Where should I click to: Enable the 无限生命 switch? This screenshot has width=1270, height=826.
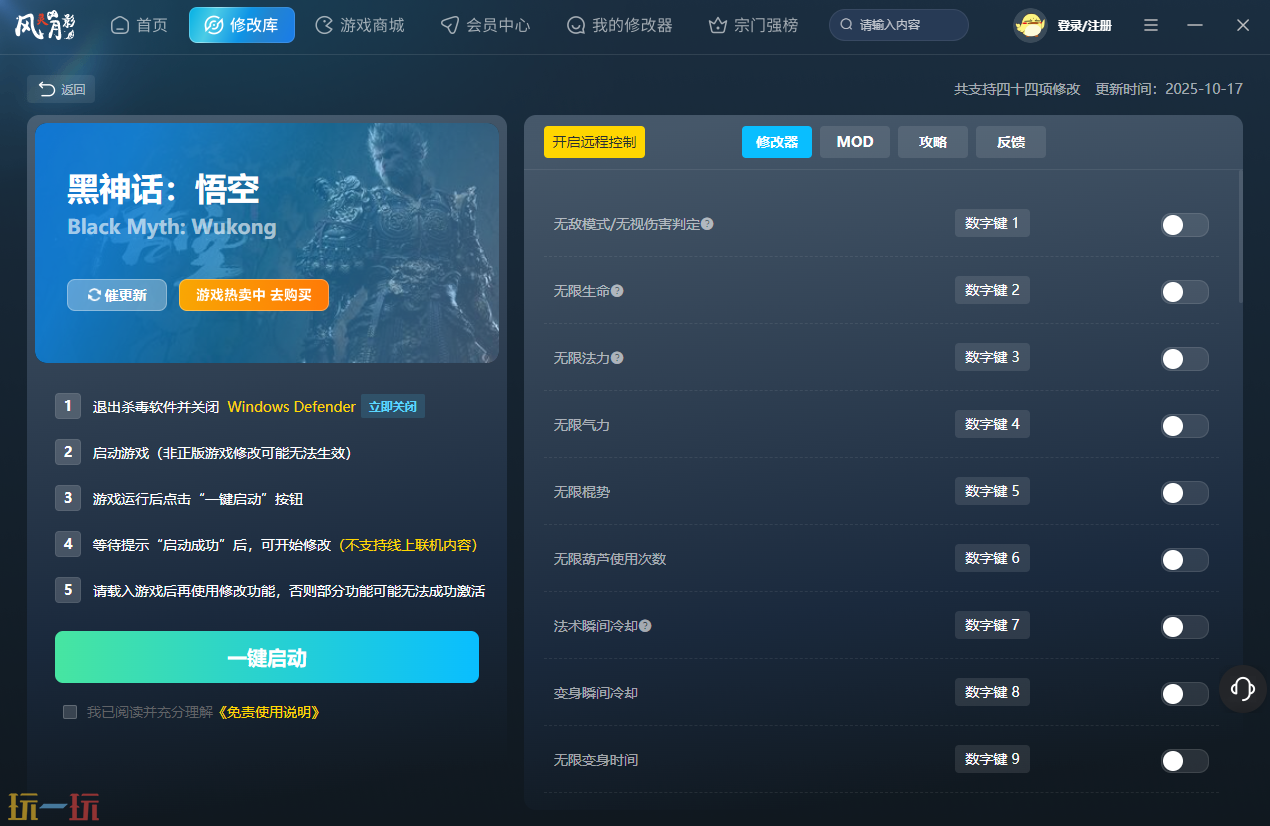pyautogui.click(x=1185, y=292)
